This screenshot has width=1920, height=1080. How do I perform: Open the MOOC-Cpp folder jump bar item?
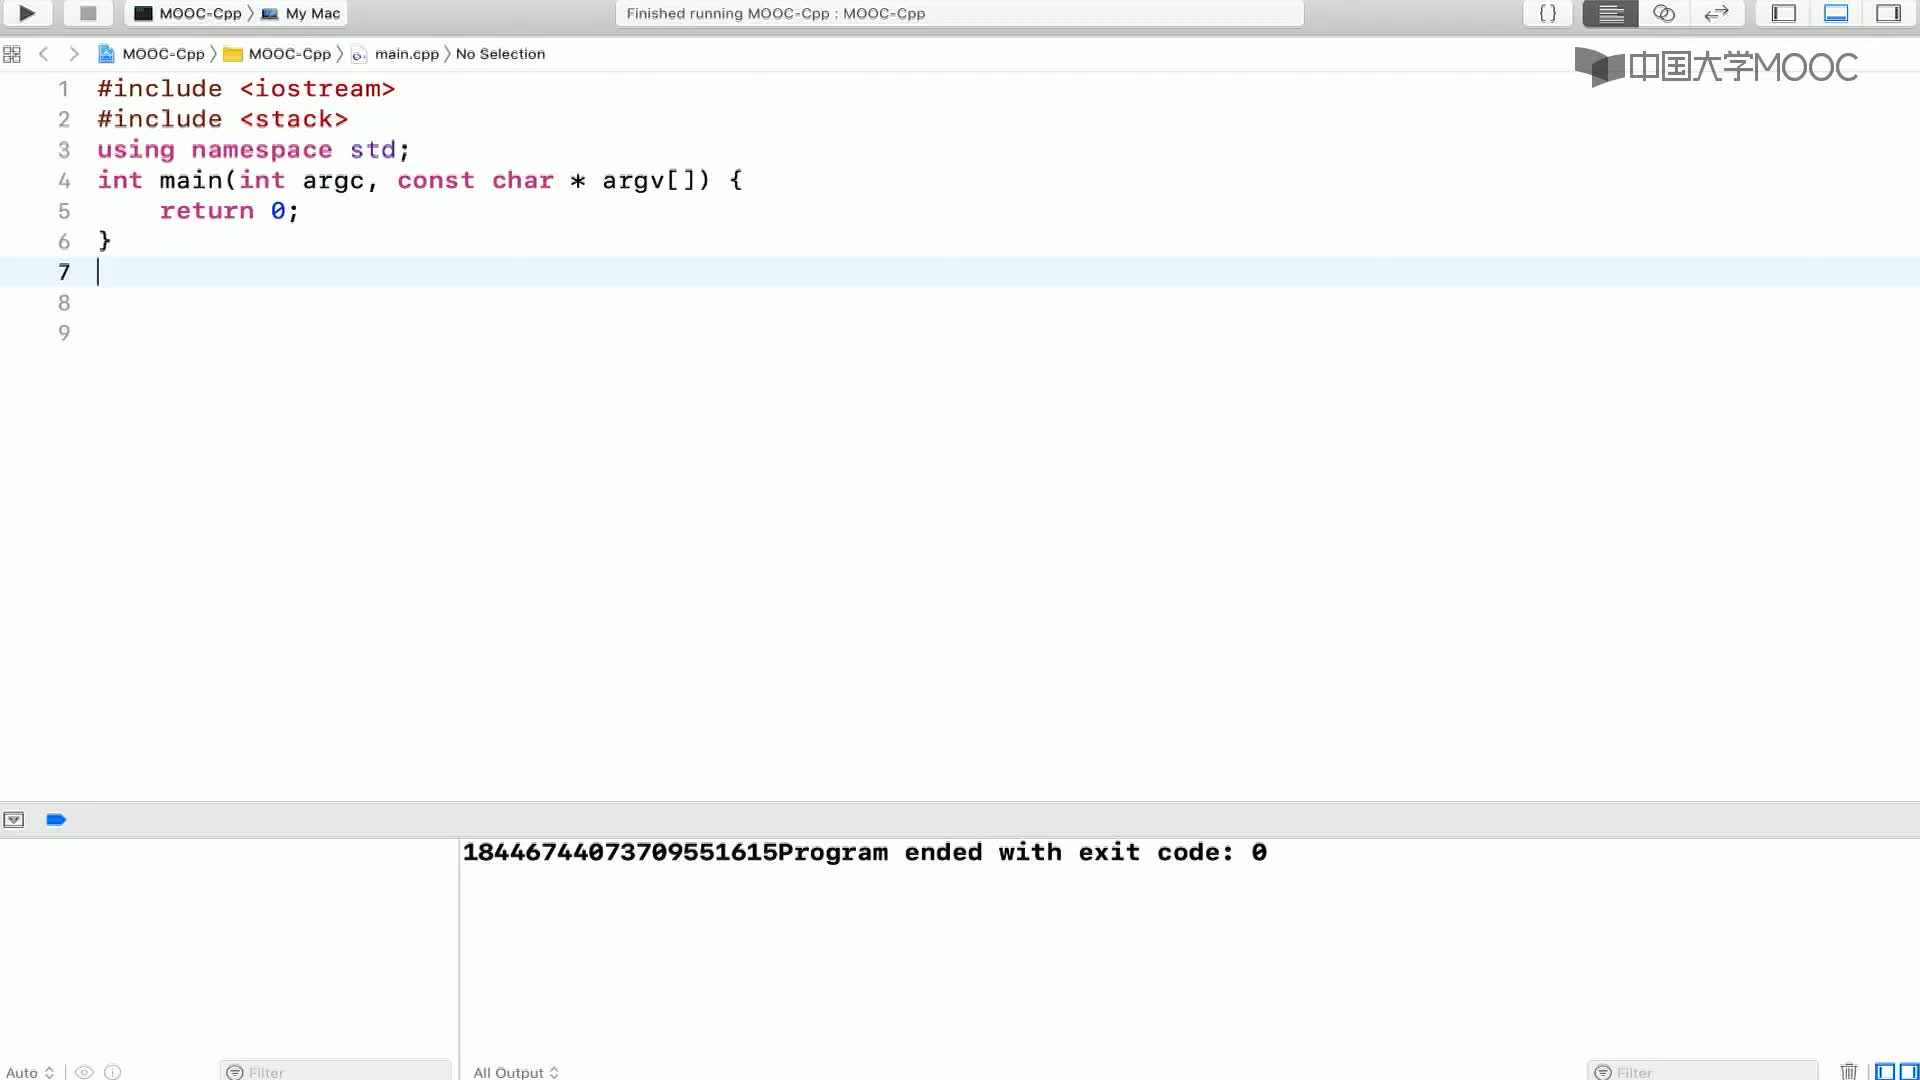coord(277,54)
